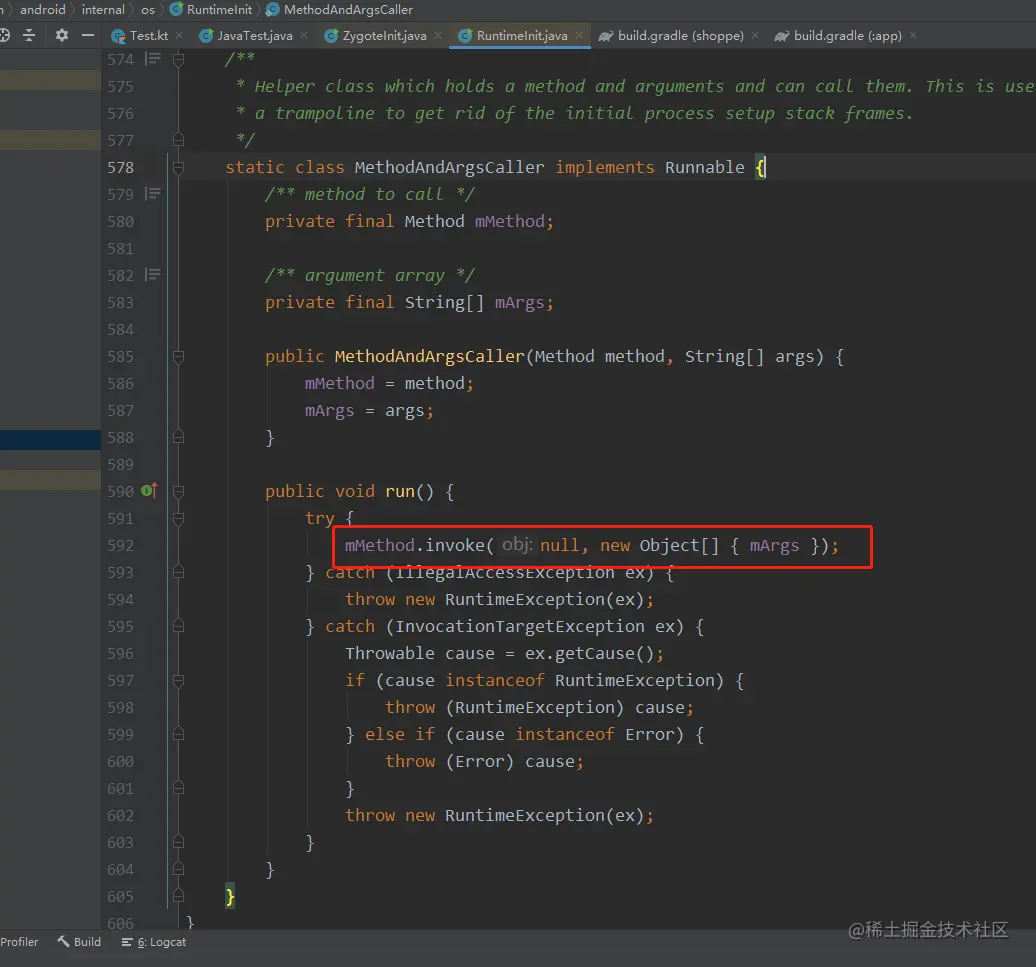The height and width of the screenshot is (967, 1036).
Task: Switch to the JavaTest.java tab
Action: [x=246, y=36]
